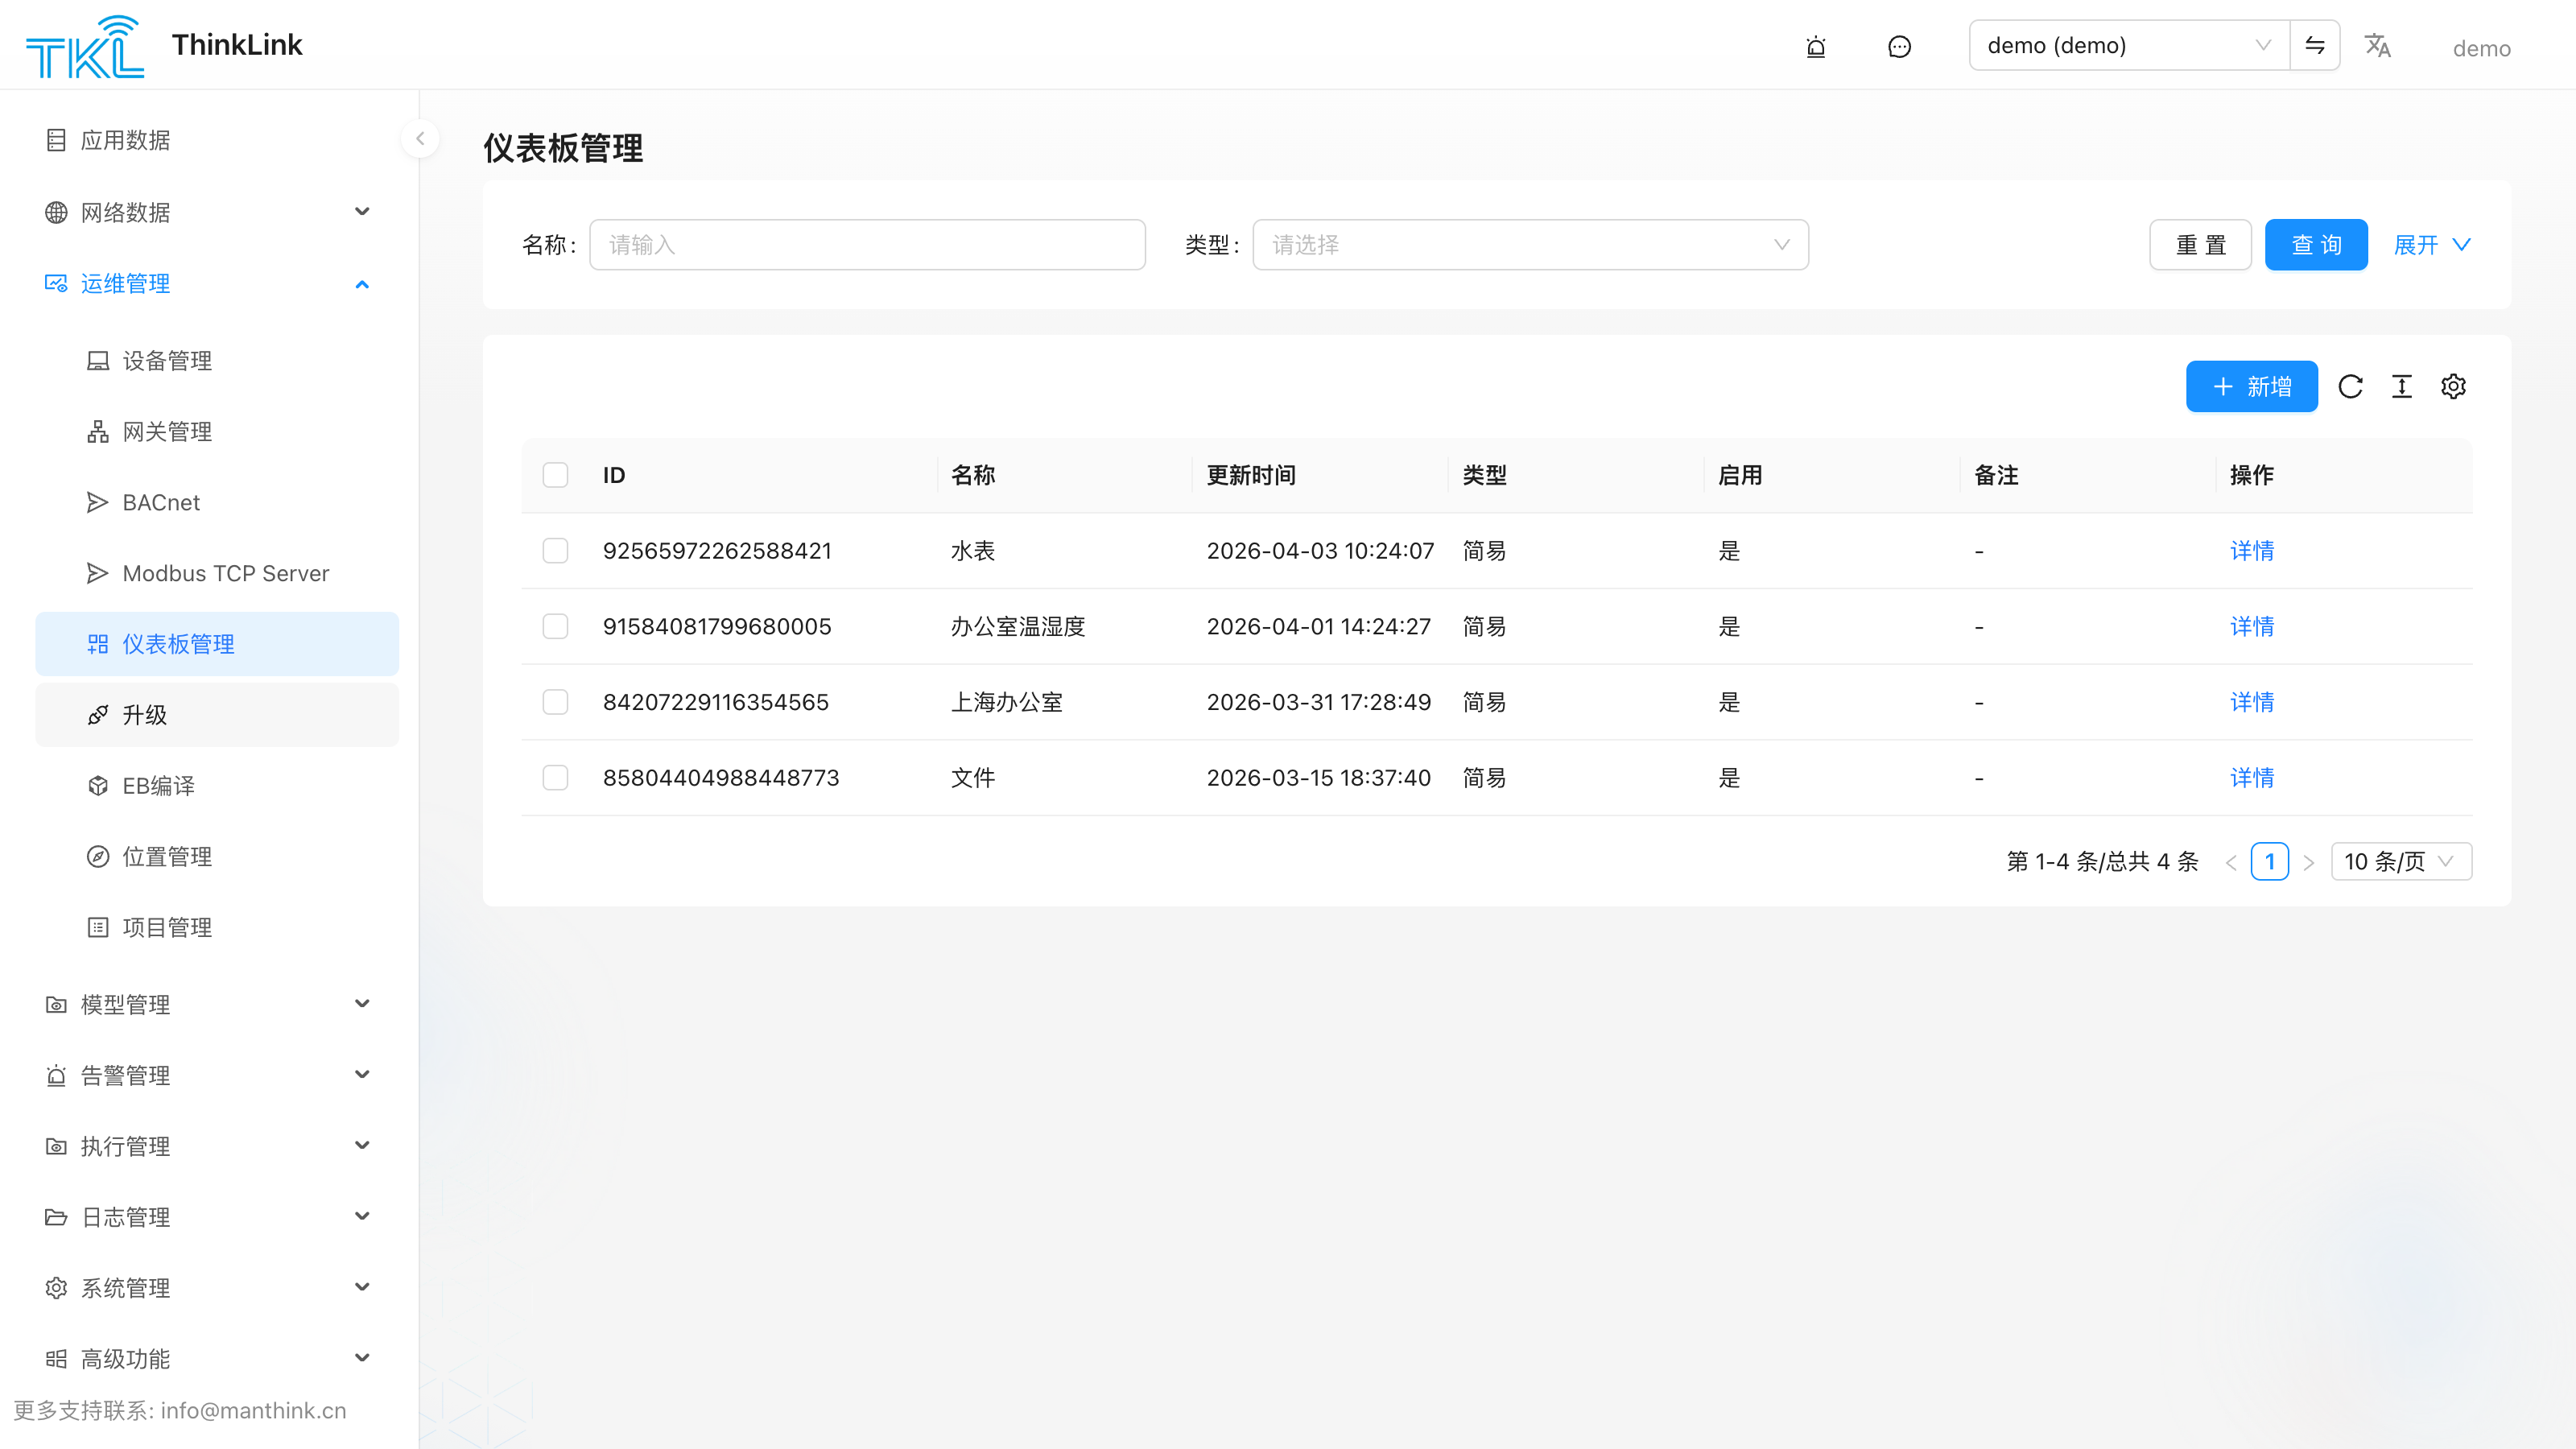Collapse the 运维管理 menu
The width and height of the screenshot is (2576, 1449).
coord(217,284)
